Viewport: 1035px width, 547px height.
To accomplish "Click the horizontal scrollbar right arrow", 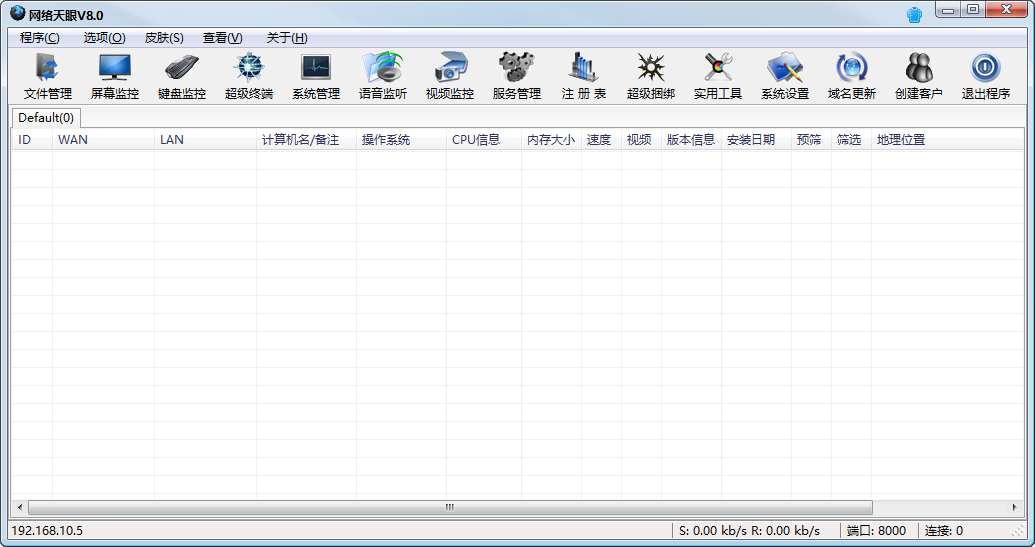I will pos(1015,507).
